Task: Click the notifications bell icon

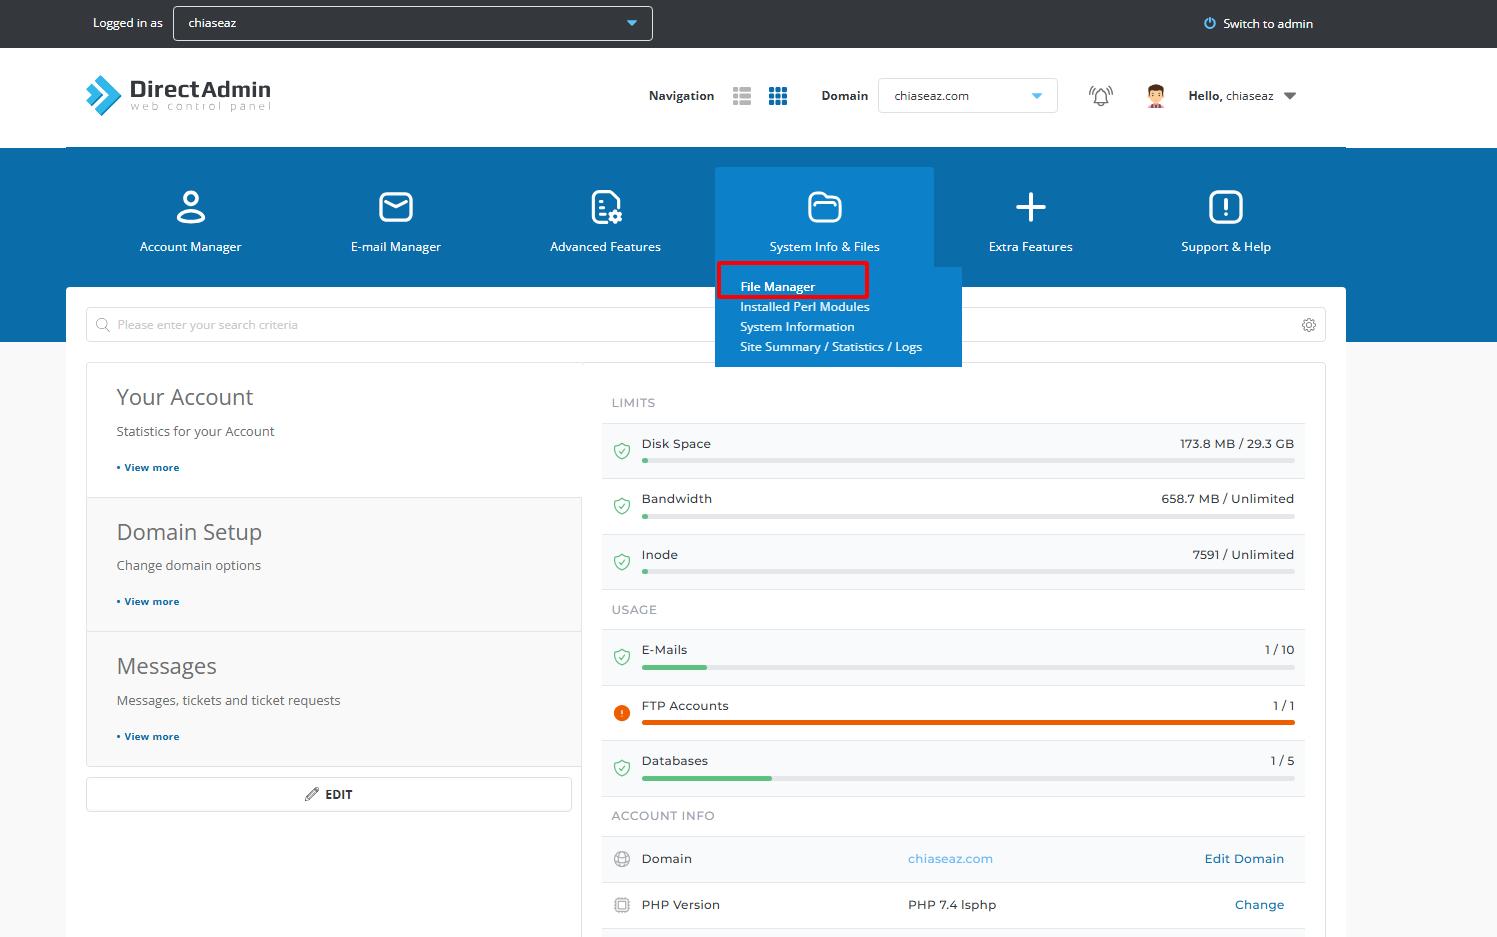Action: (1100, 96)
